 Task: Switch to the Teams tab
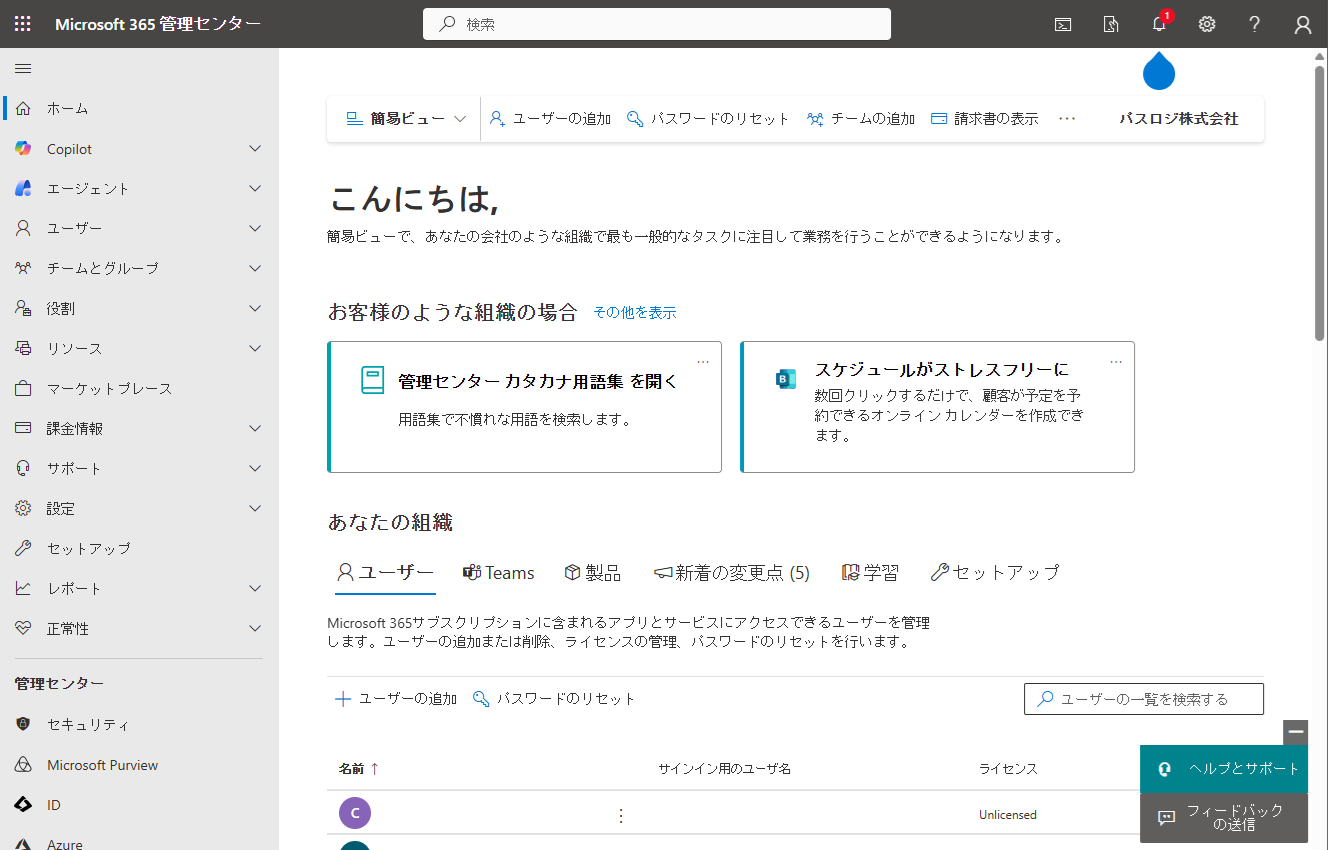tap(498, 573)
